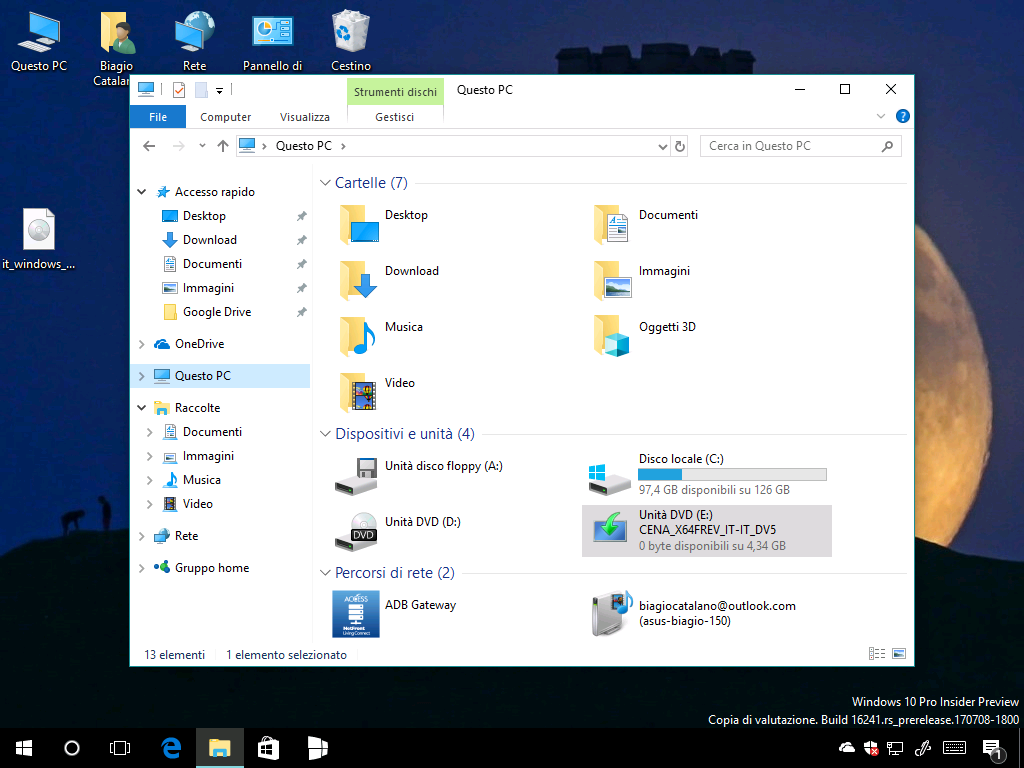Switch to details view layout icon
1024x768 pixels.
[x=876, y=654]
